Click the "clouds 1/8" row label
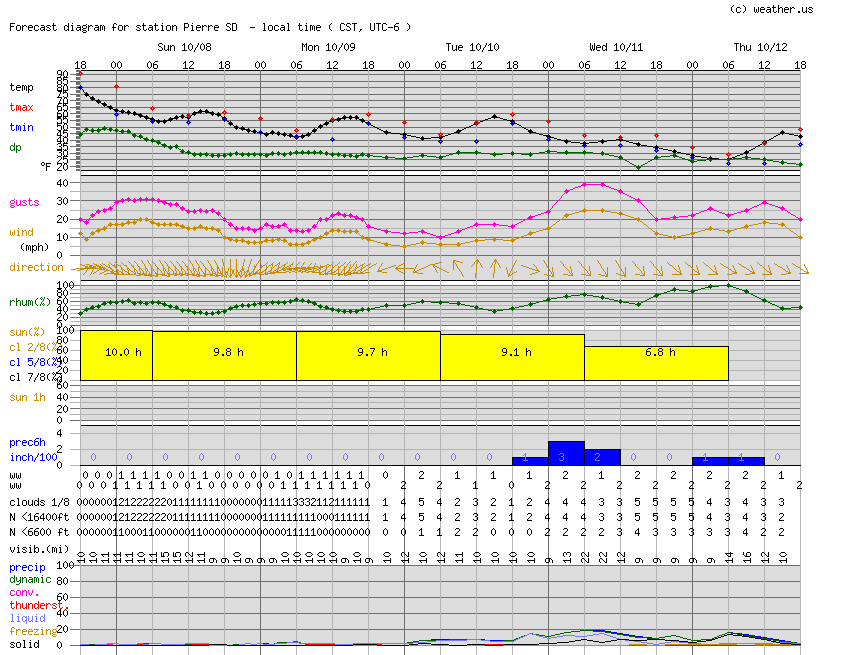Screen dimensions: 850x655 pyautogui.click(x=39, y=503)
